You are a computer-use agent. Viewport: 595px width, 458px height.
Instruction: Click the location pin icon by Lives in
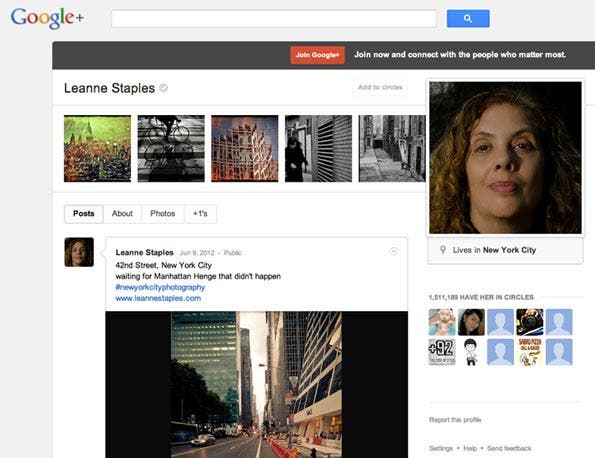(442, 250)
